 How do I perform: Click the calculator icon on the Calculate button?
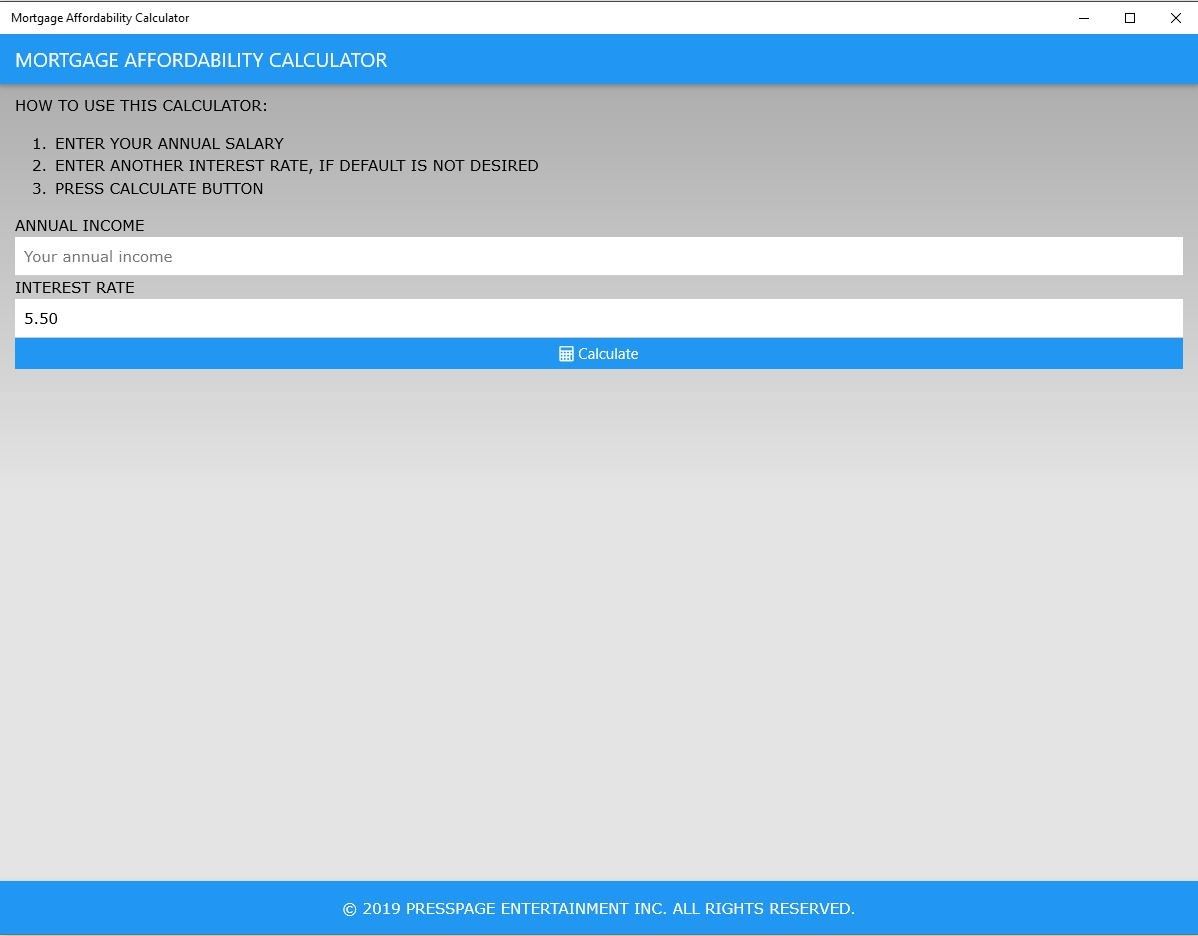[566, 354]
